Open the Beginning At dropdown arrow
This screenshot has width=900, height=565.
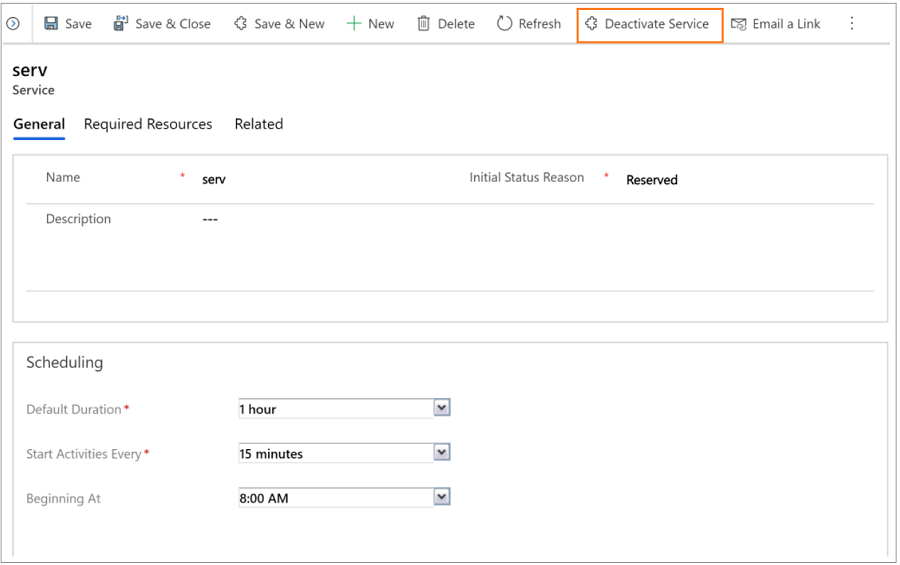coord(441,497)
